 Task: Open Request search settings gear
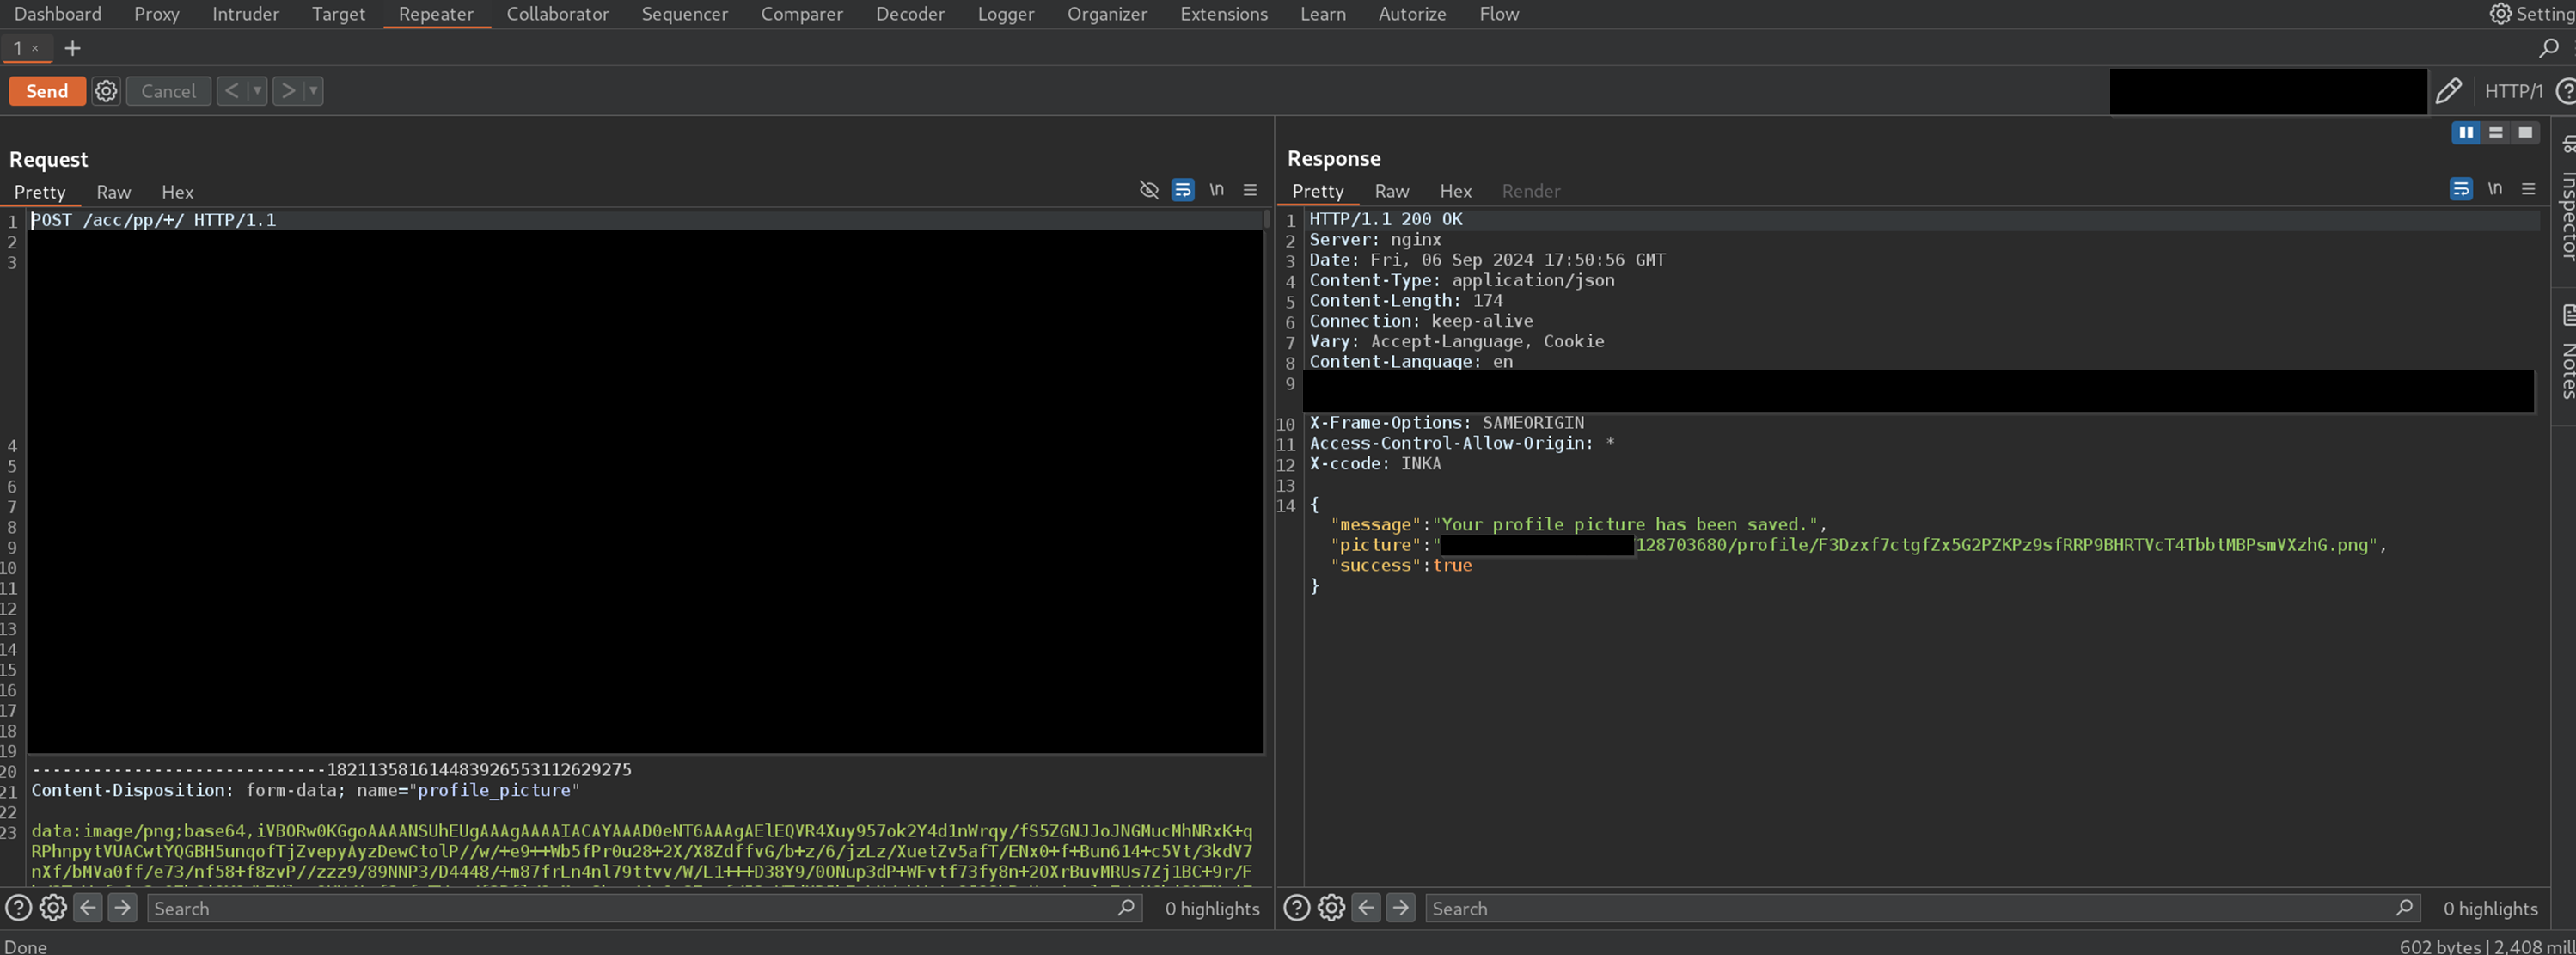[x=53, y=907]
